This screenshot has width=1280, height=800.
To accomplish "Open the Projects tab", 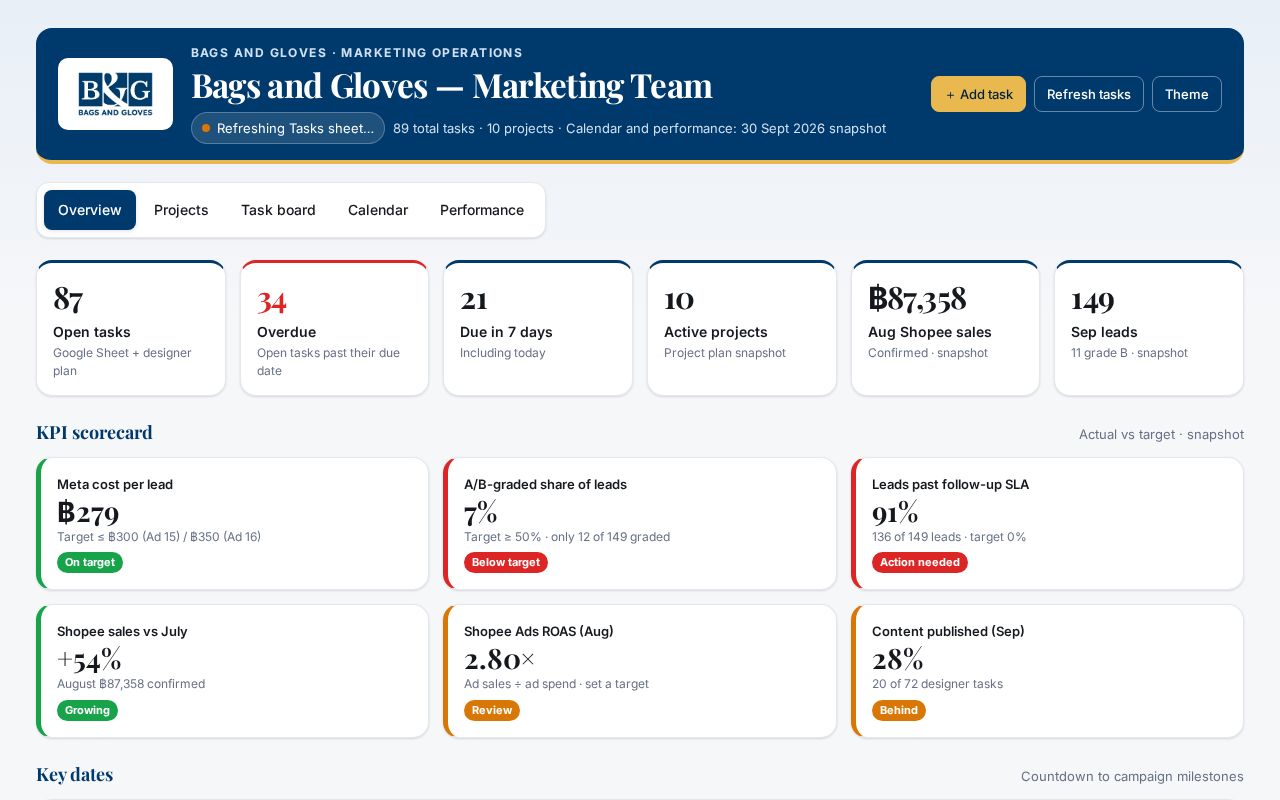I will [181, 210].
